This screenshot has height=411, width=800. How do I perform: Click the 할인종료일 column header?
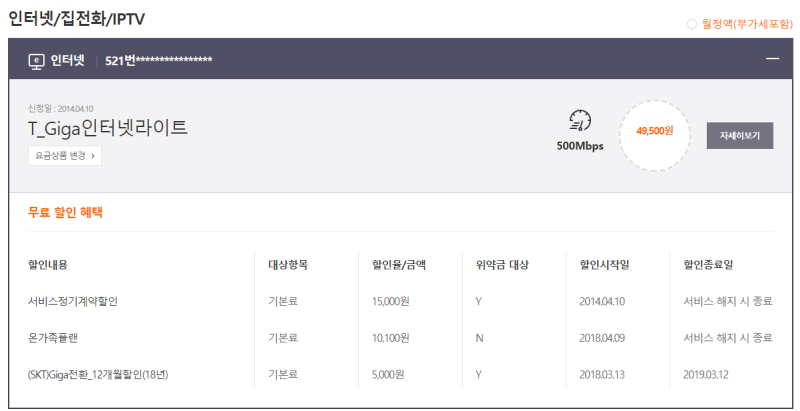pyautogui.click(x=708, y=265)
